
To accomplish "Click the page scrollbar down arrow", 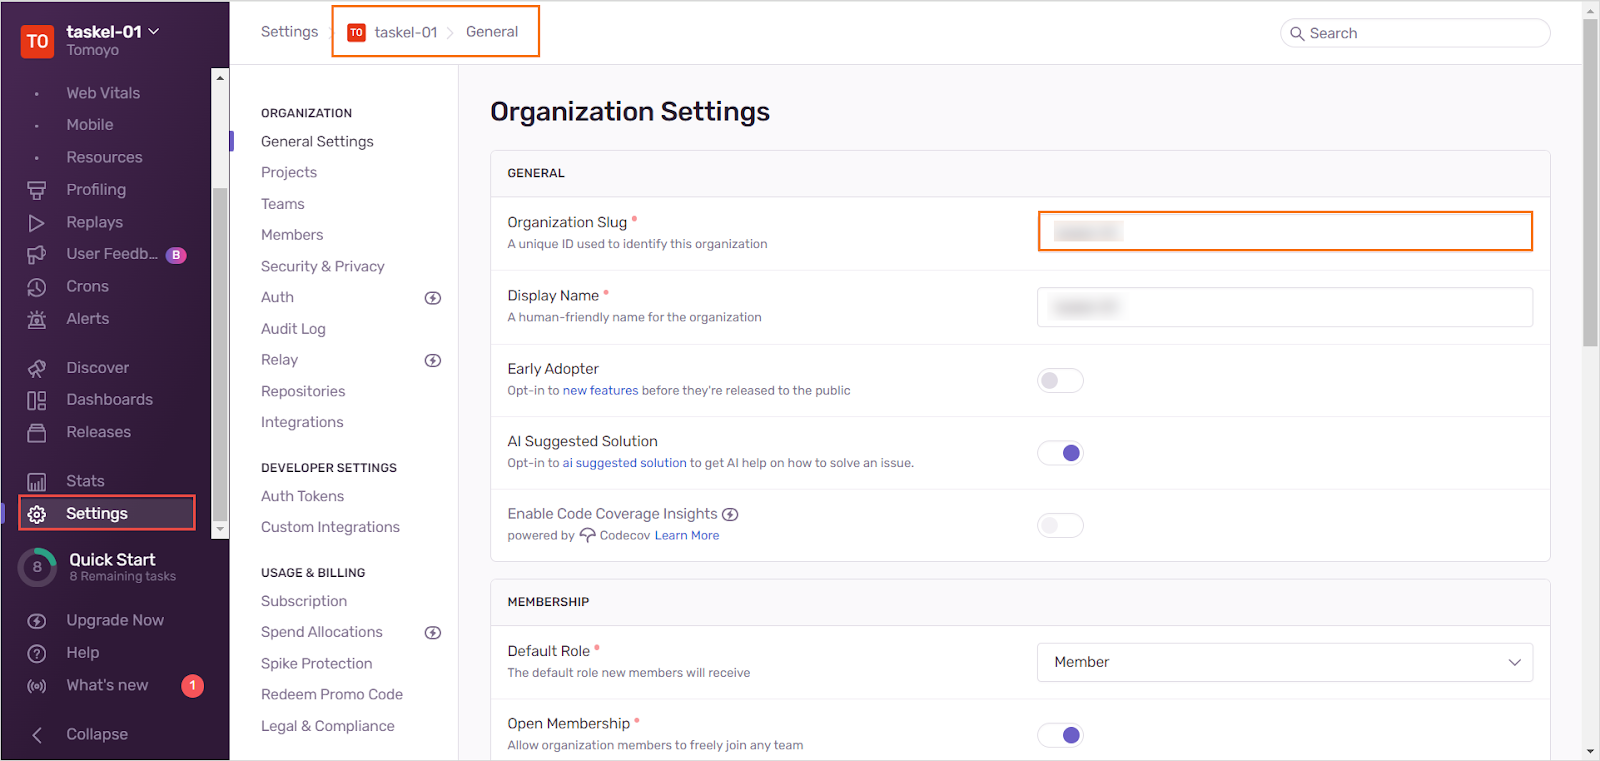I will point(1591,752).
